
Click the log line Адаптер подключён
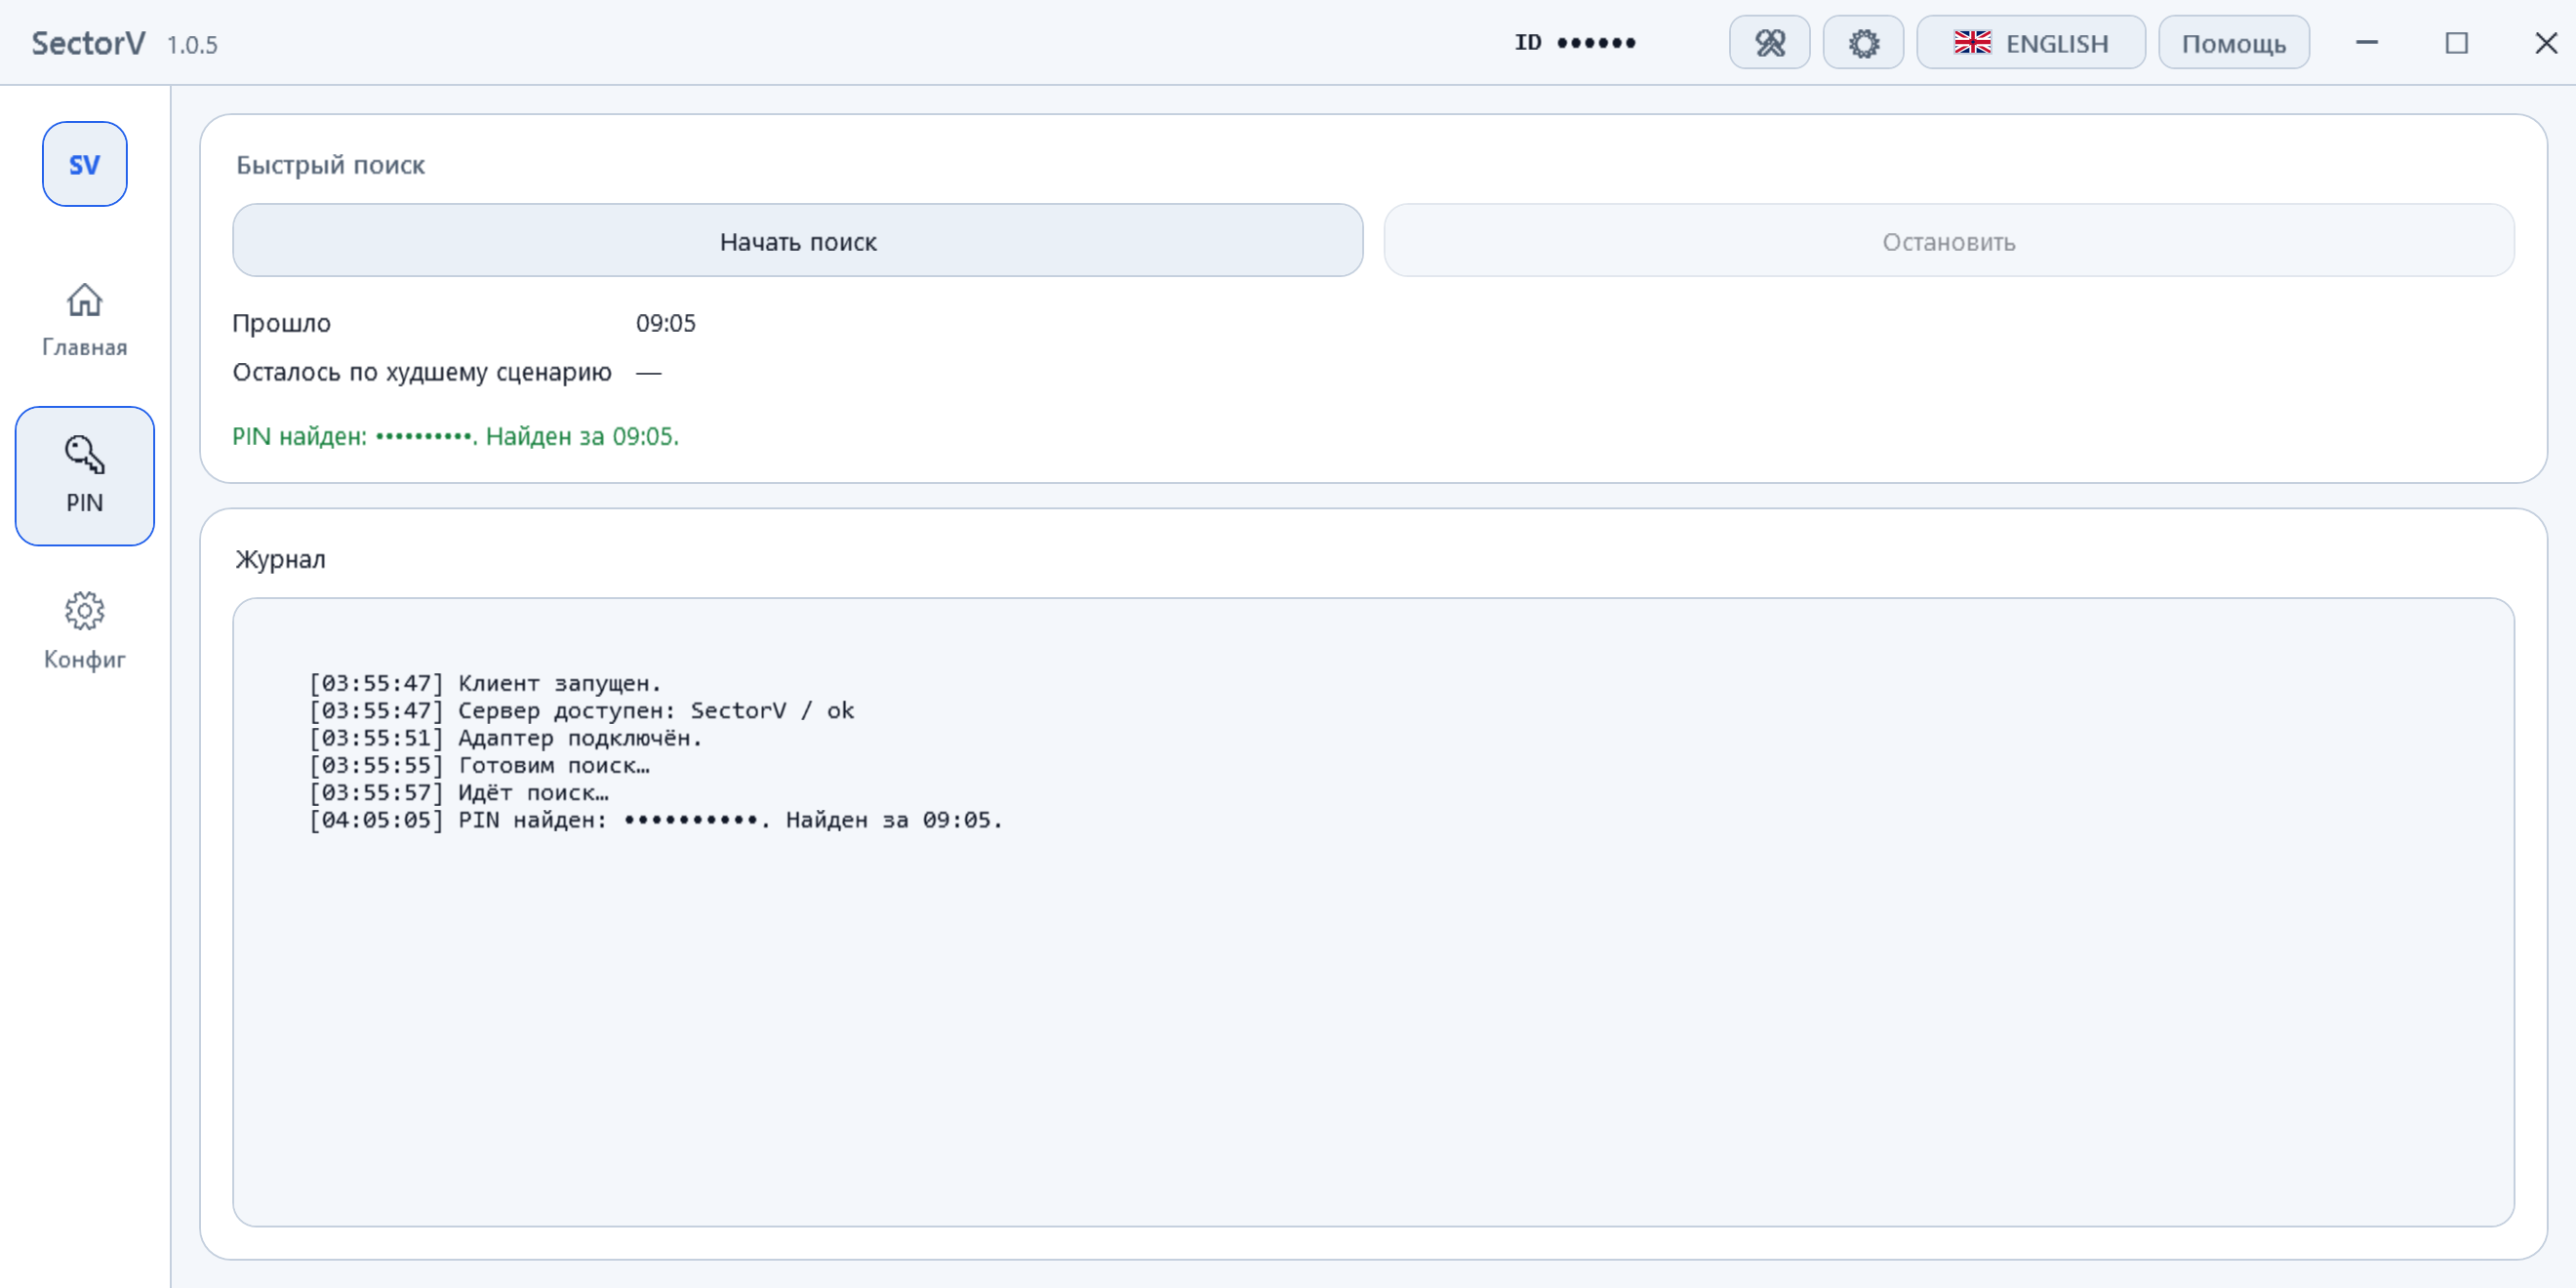(505, 738)
